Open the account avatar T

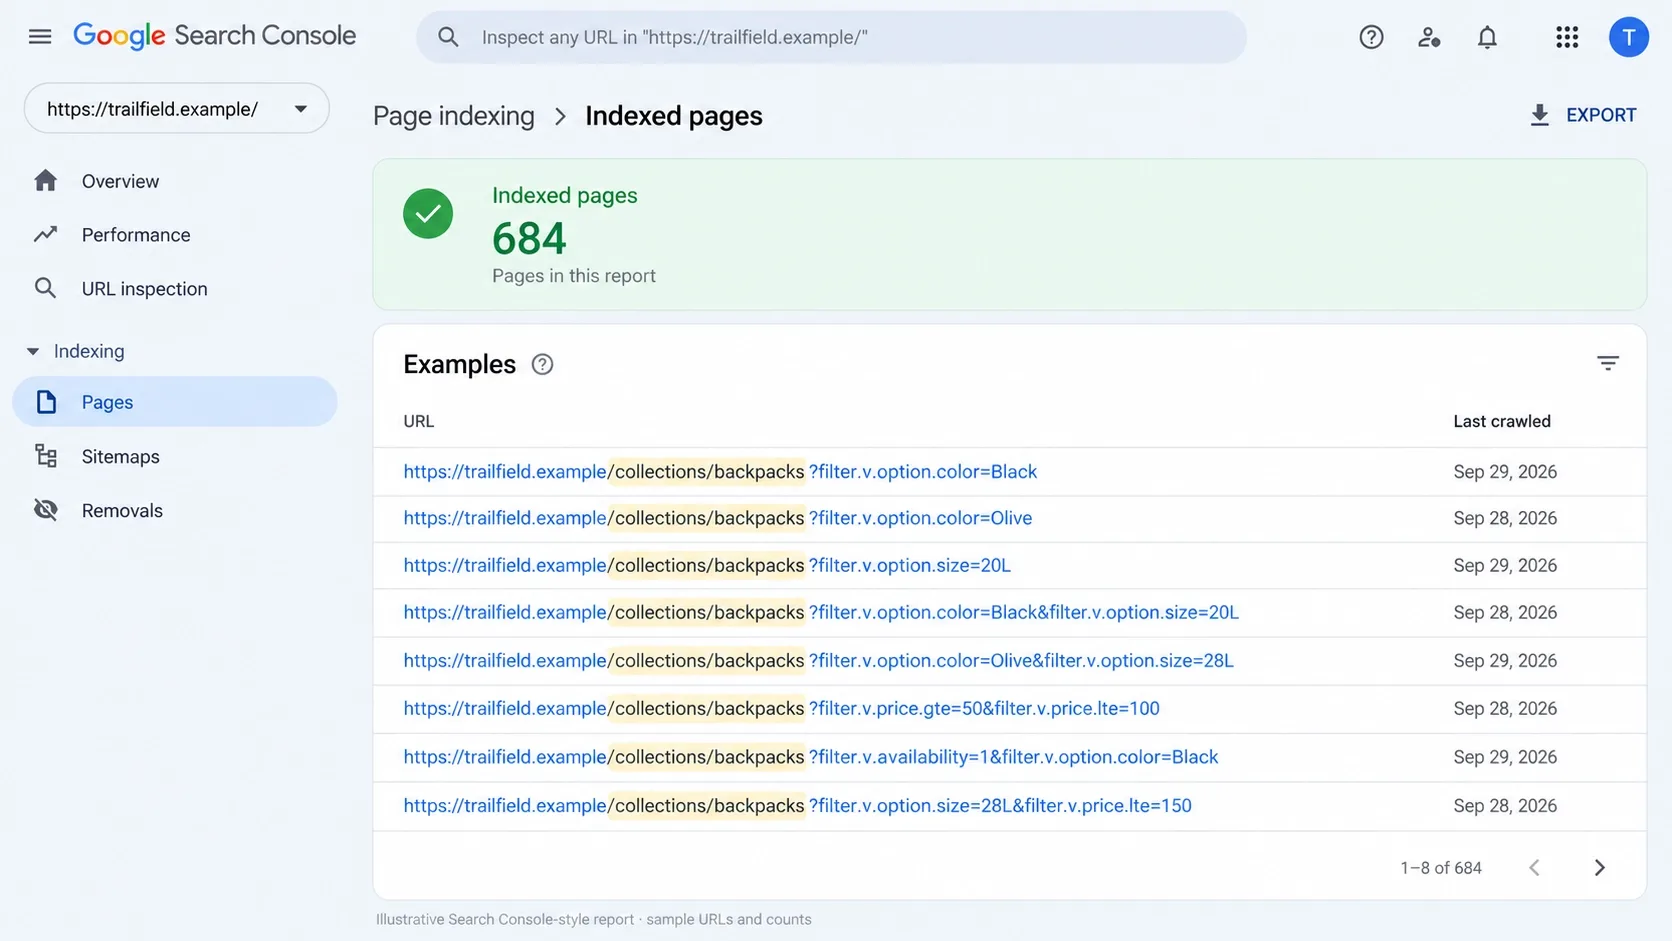tap(1628, 37)
